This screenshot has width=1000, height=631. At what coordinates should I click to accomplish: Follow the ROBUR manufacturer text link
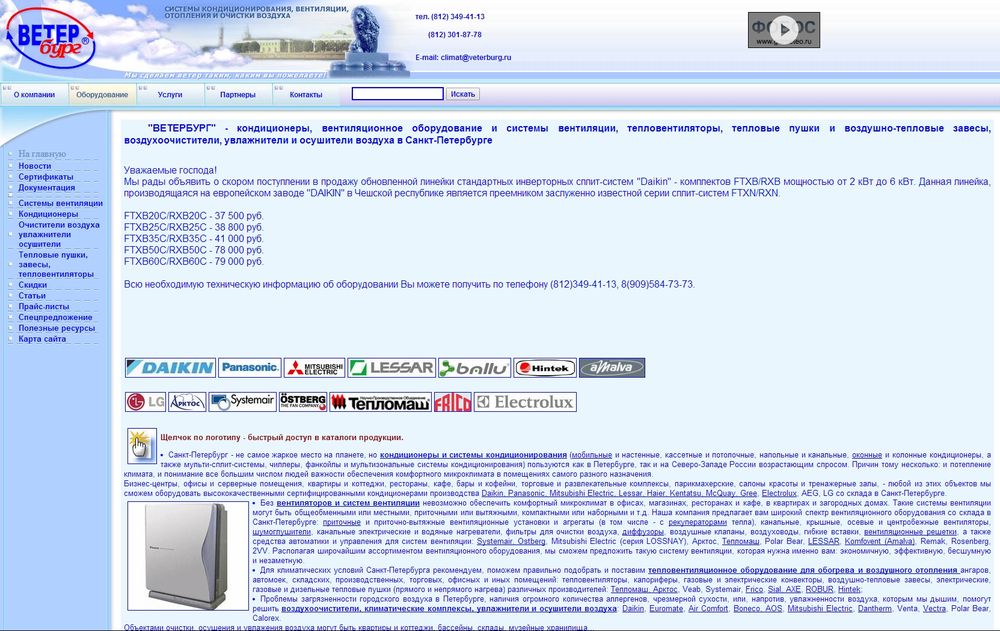[820, 590]
